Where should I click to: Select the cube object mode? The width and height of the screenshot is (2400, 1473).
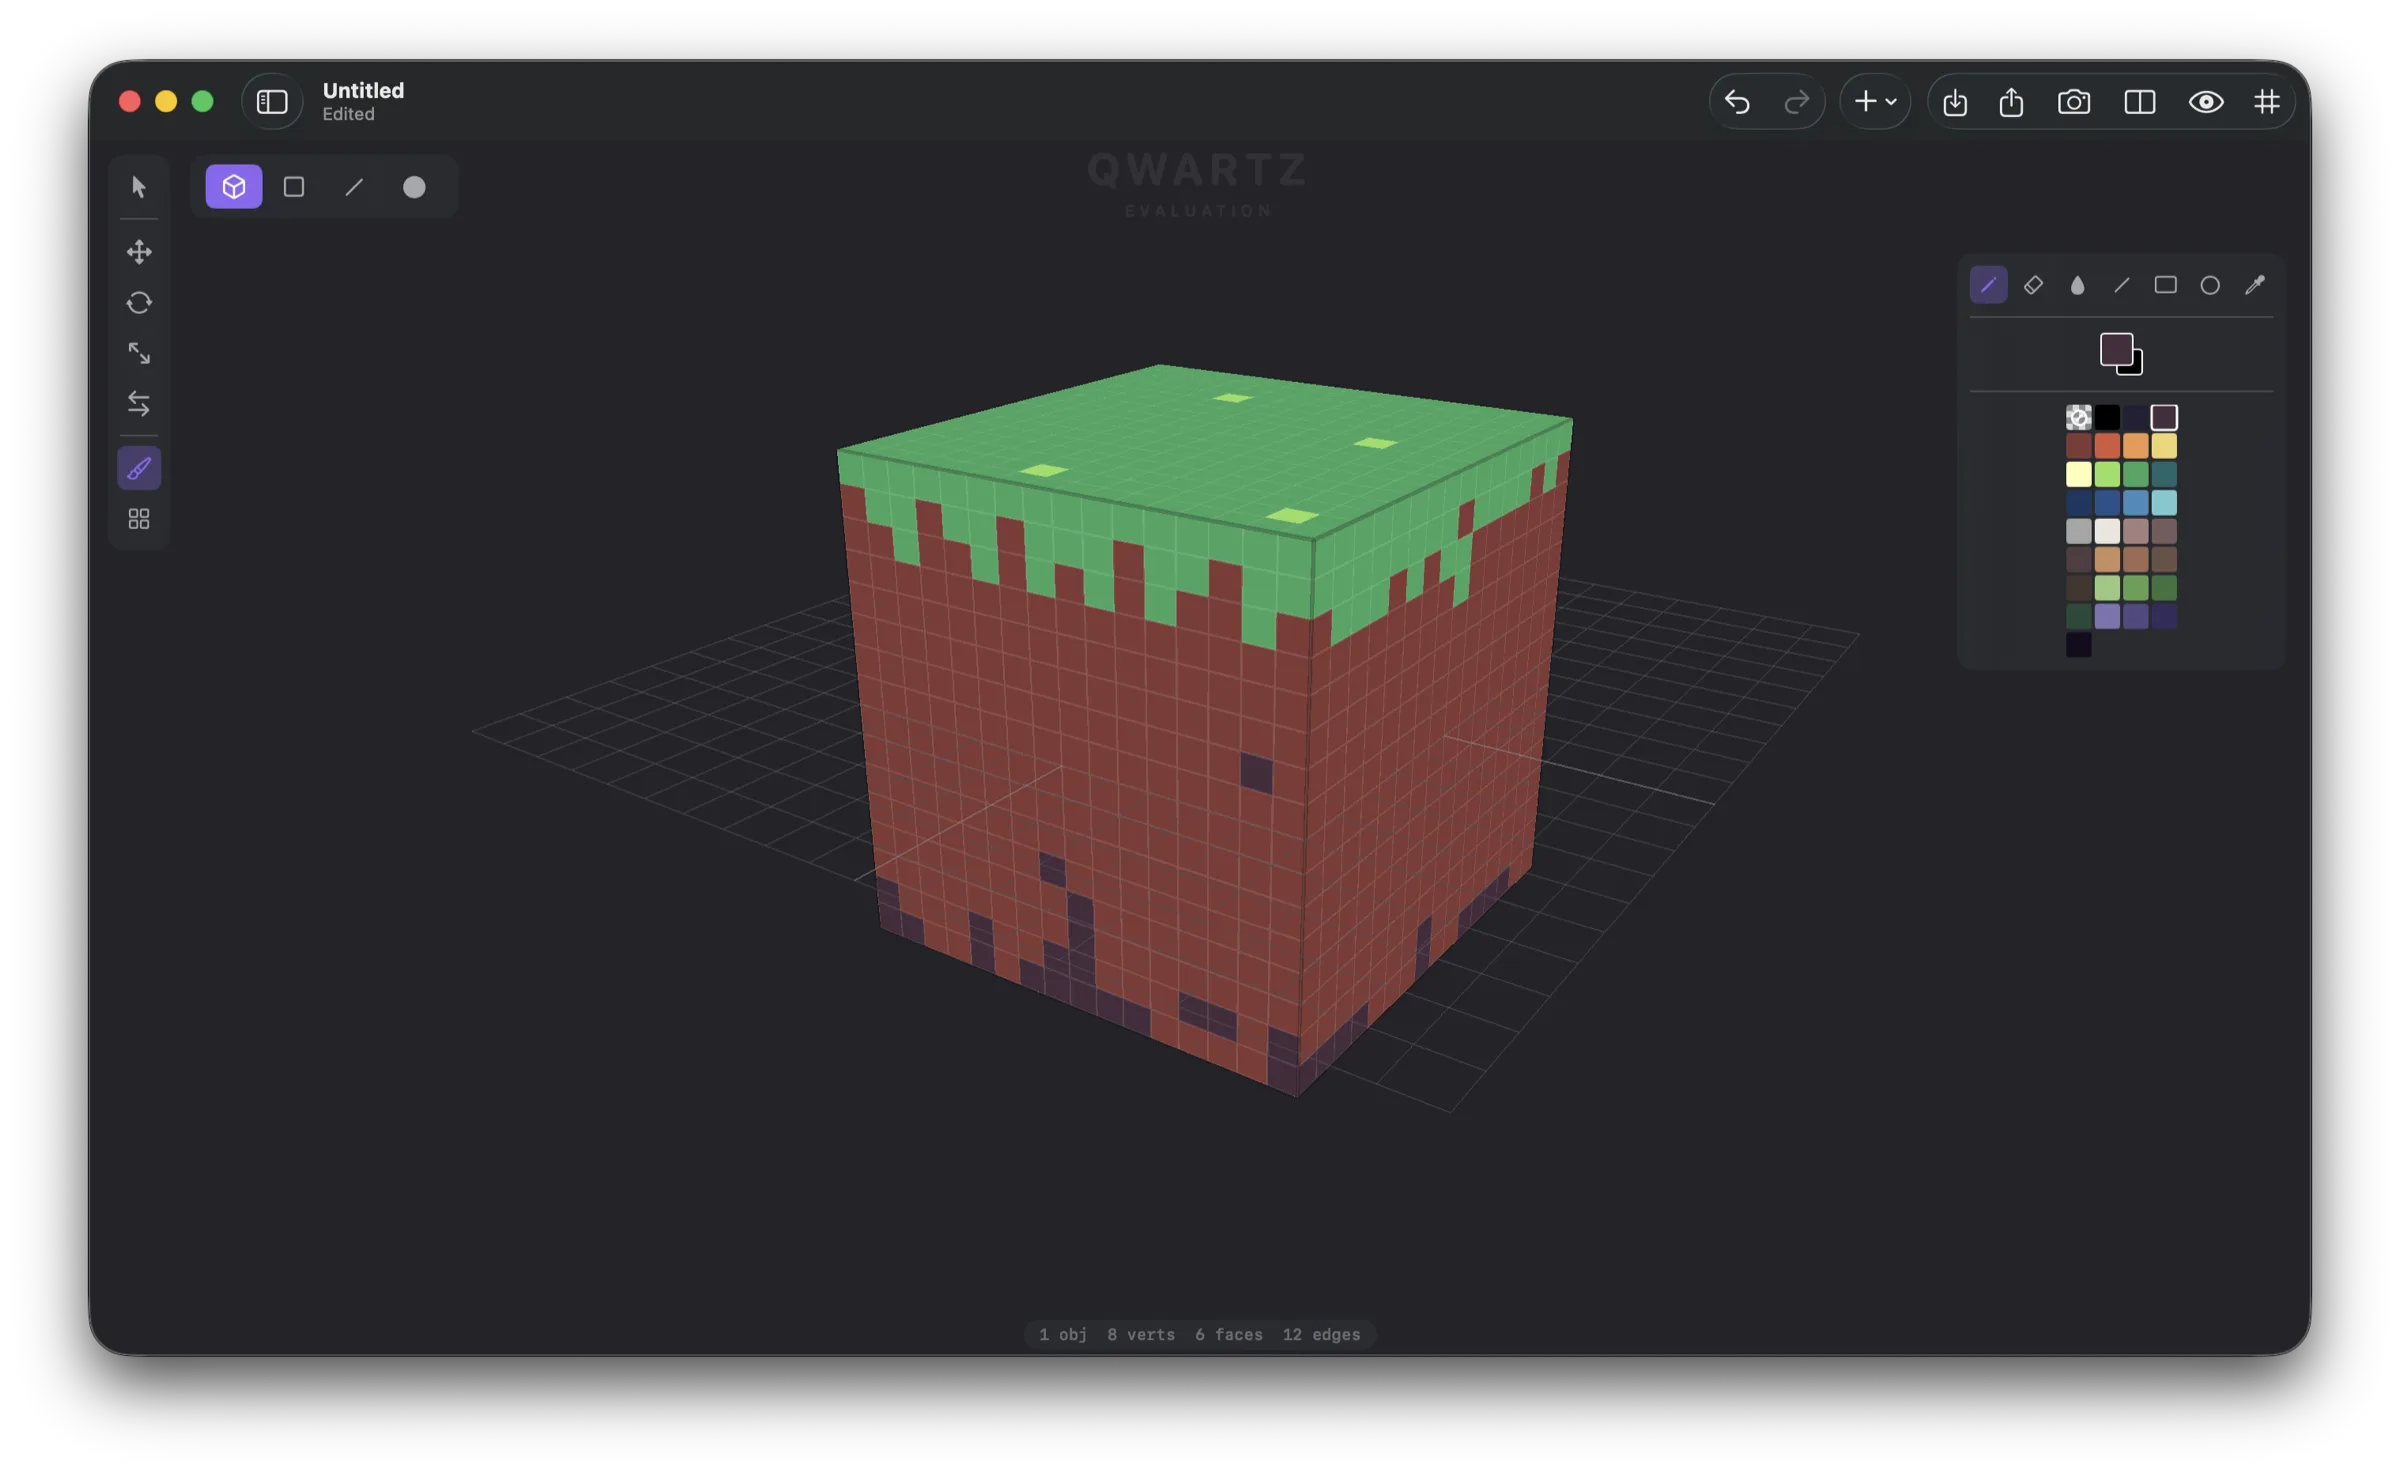click(x=234, y=187)
